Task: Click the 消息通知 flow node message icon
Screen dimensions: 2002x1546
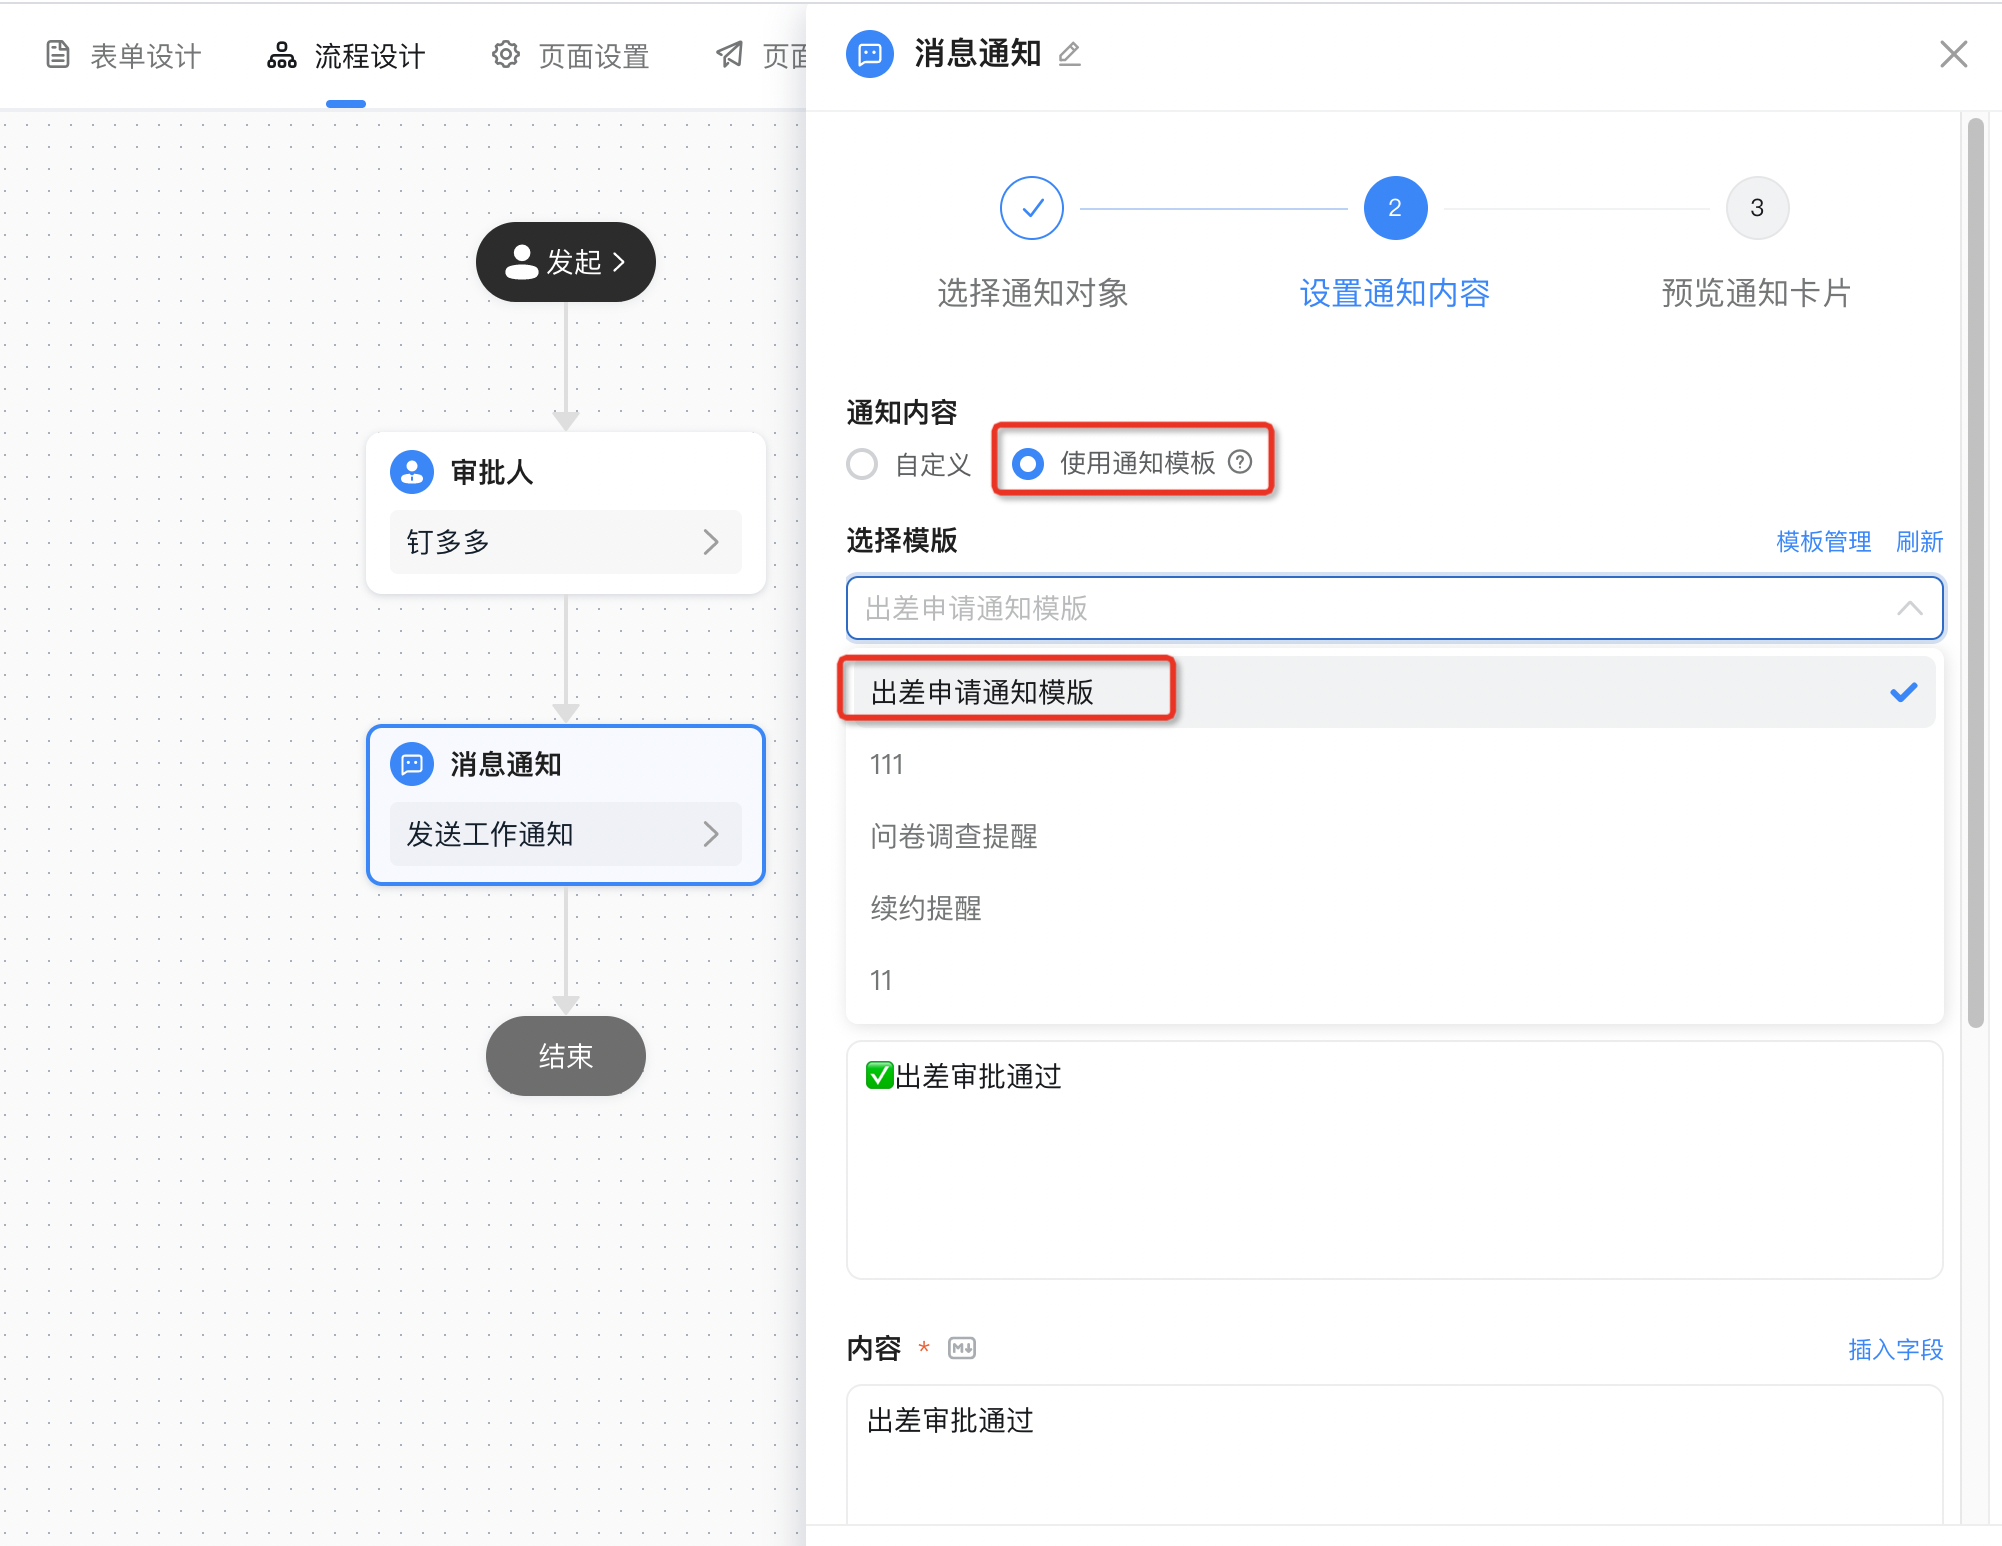Action: (412, 765)
